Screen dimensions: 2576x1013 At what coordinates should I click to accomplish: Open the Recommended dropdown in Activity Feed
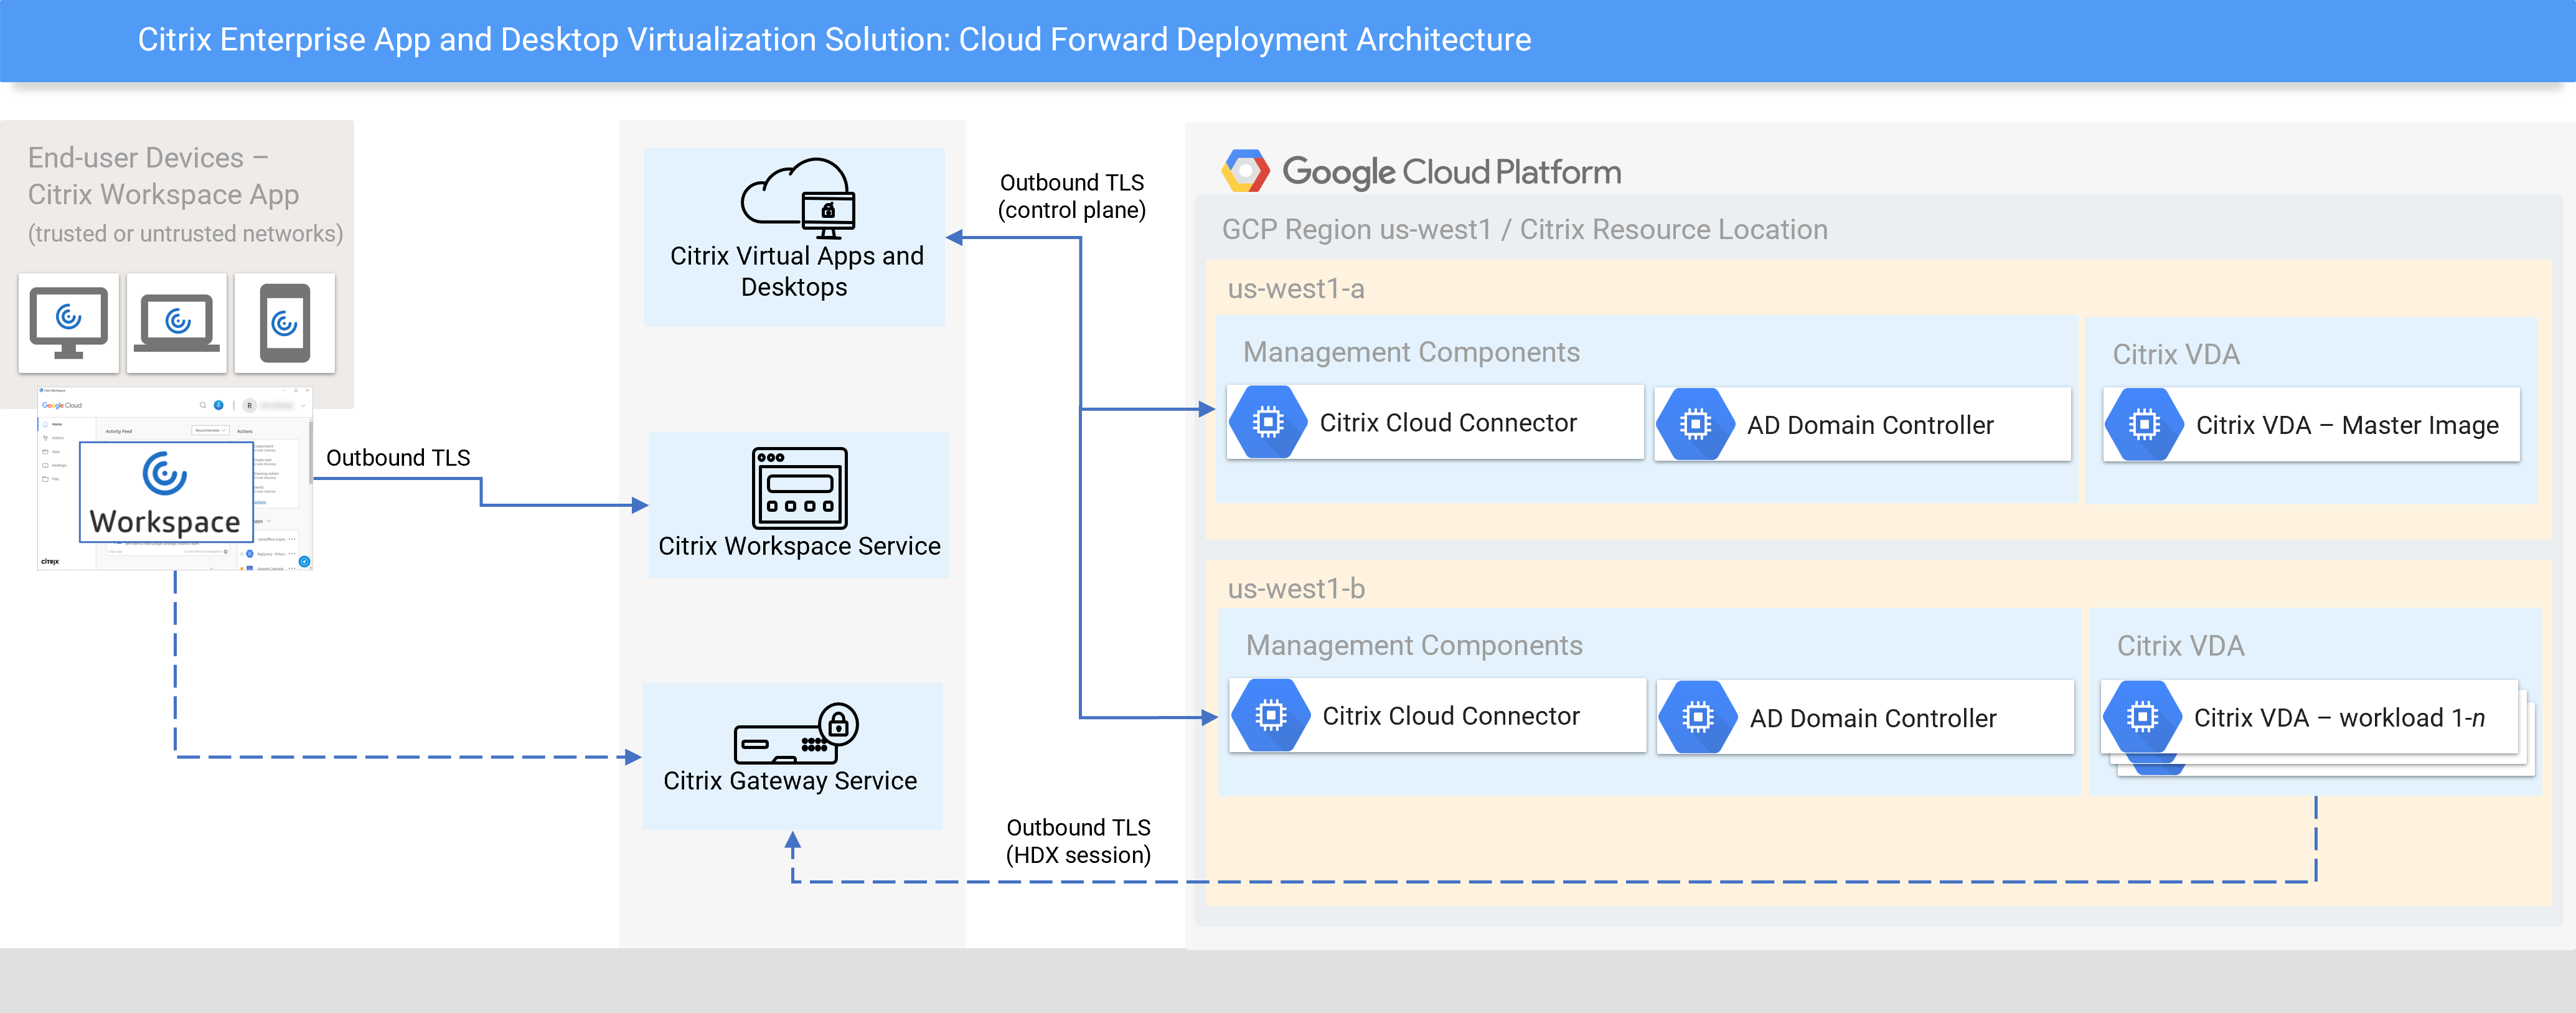tap(210, 430)
